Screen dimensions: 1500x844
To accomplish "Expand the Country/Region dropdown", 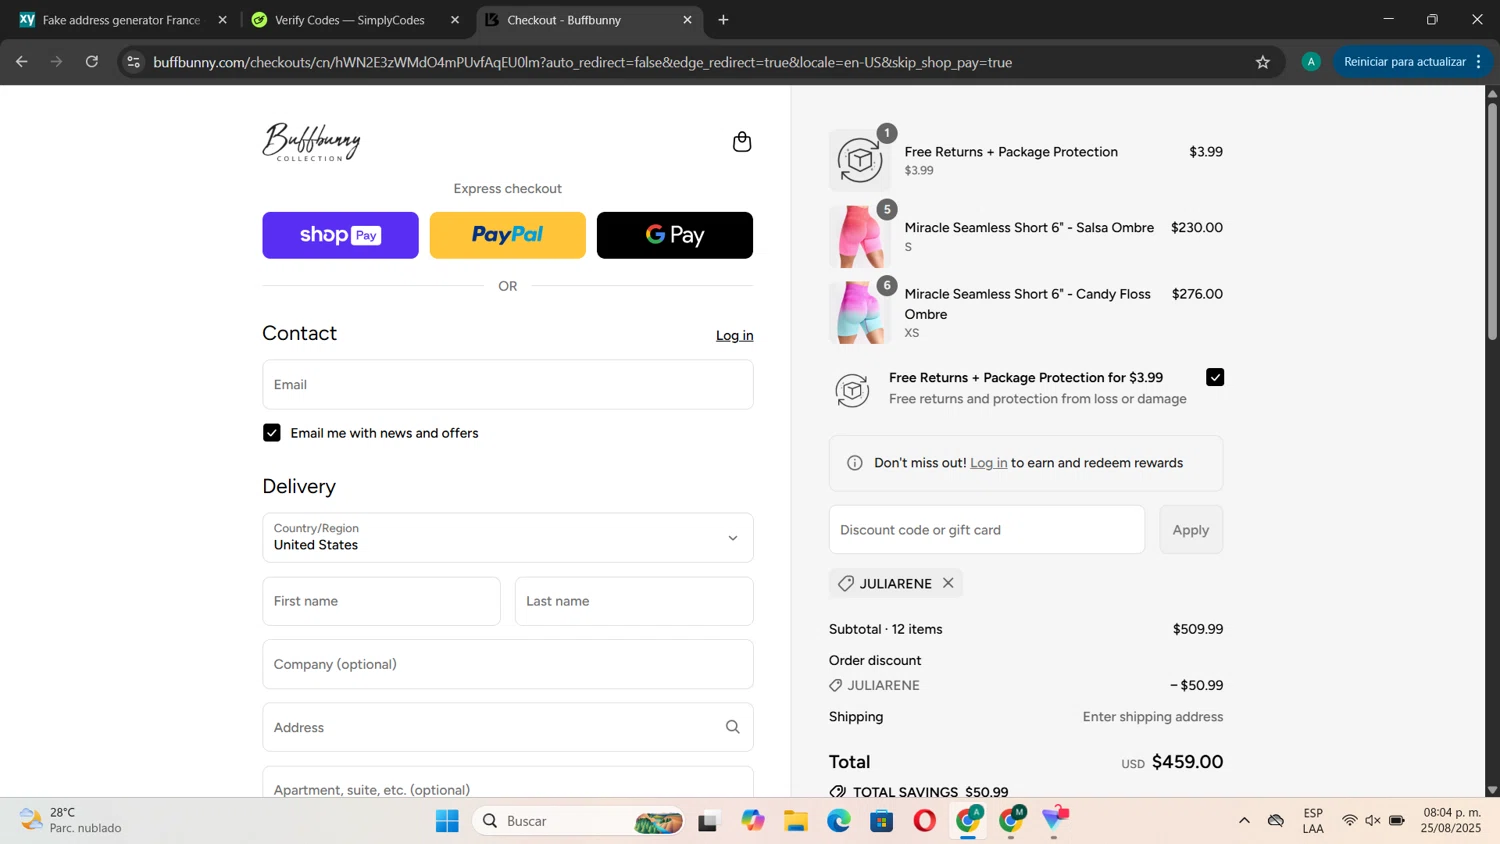I will click(x=508, y=538).
